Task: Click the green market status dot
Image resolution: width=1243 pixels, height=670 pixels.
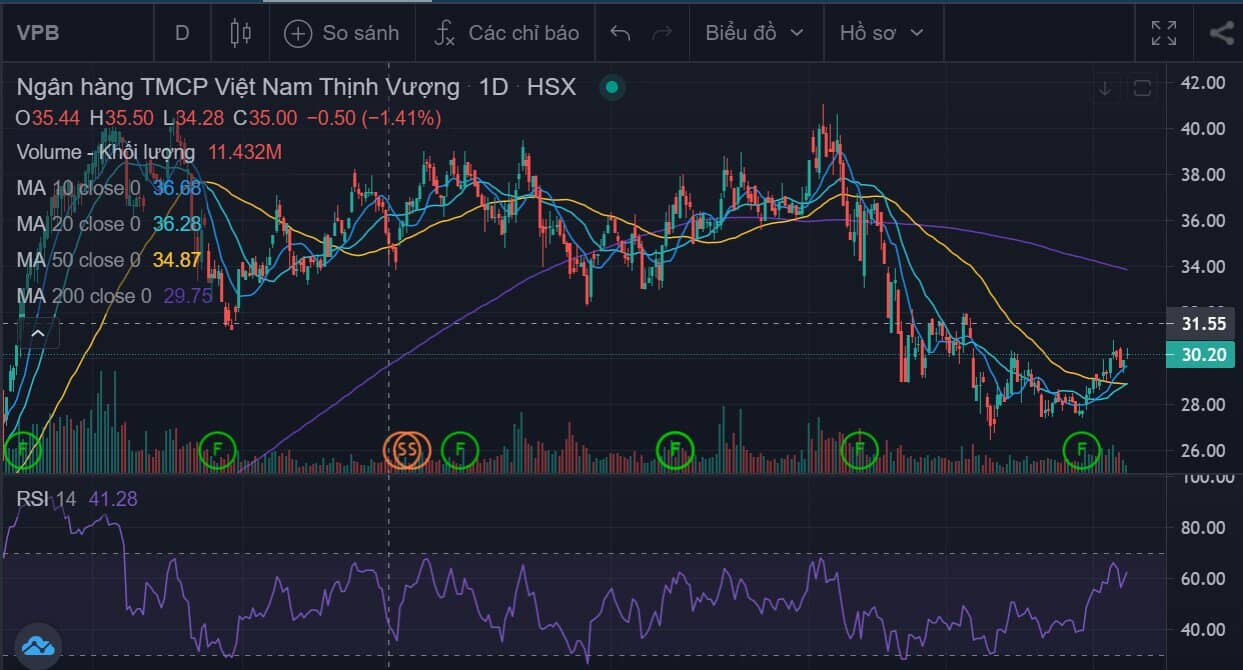Action: [612, 87]
